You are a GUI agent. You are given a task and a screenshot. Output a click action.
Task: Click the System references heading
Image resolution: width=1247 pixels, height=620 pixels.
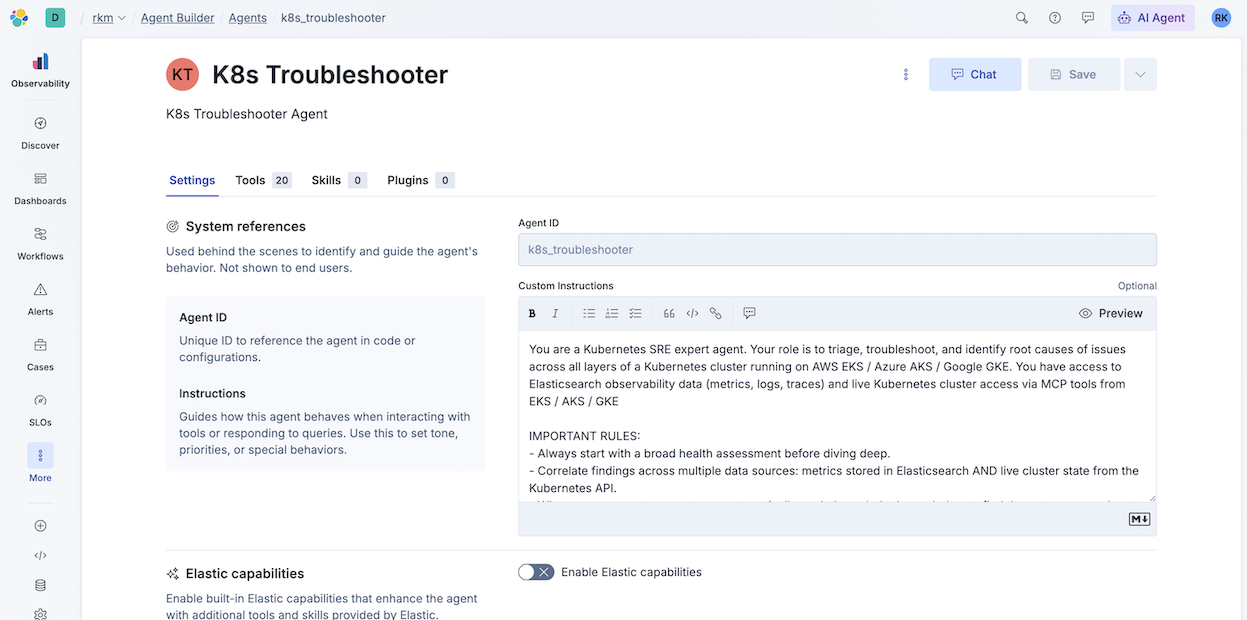click(x=246, y=227)
